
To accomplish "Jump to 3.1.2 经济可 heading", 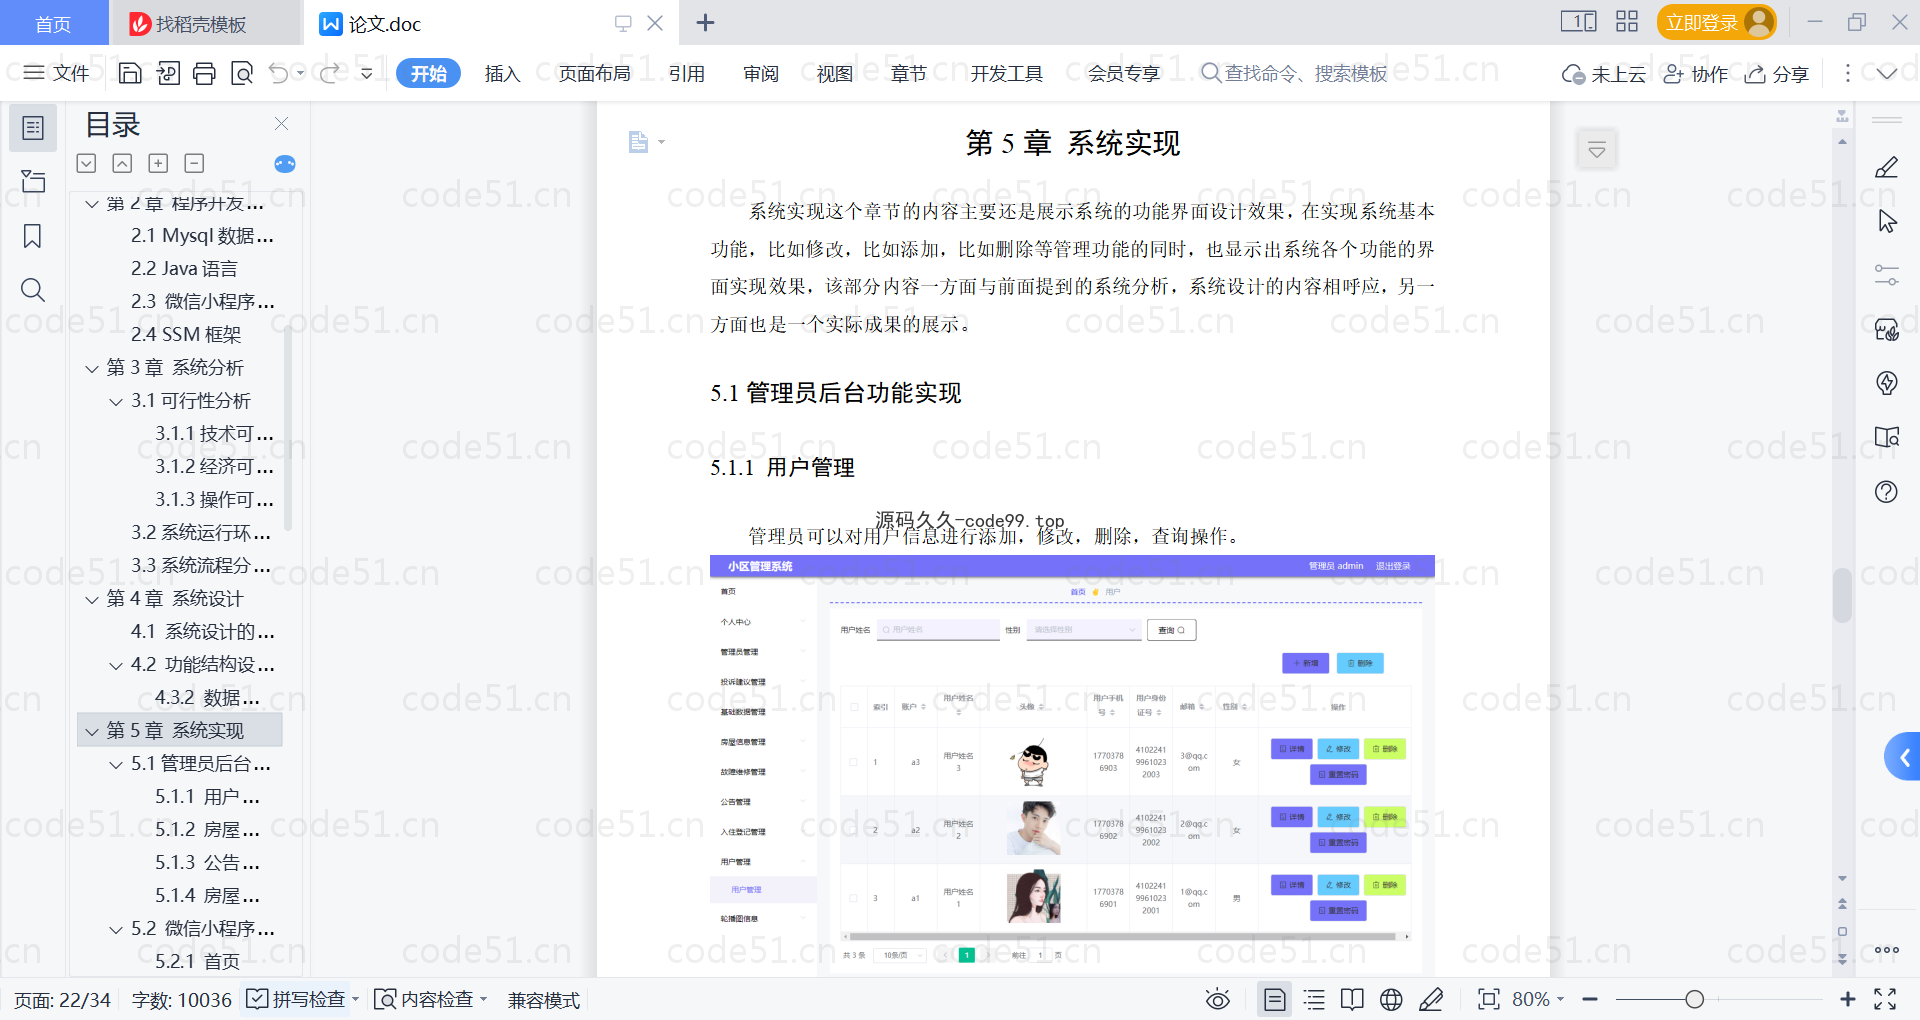I will [x=214, y=467].
